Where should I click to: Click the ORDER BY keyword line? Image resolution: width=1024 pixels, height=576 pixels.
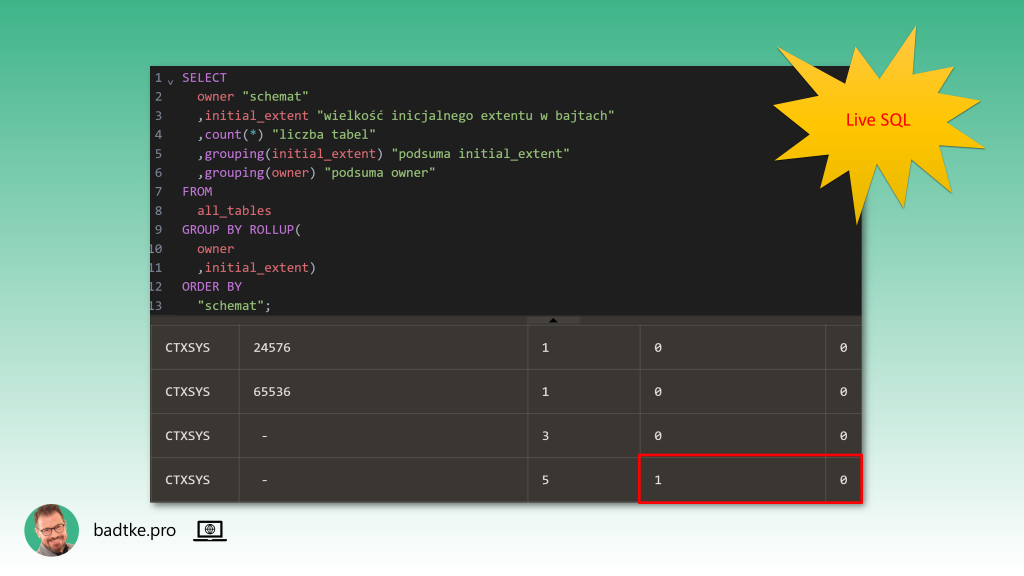point(212,287)
